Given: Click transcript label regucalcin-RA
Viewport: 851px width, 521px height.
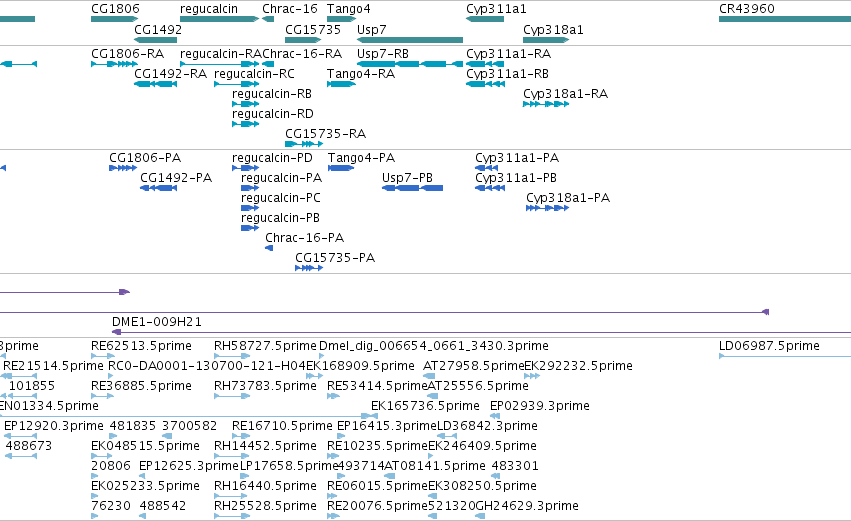Looking at the screenshot, I should tap(221, 54).
